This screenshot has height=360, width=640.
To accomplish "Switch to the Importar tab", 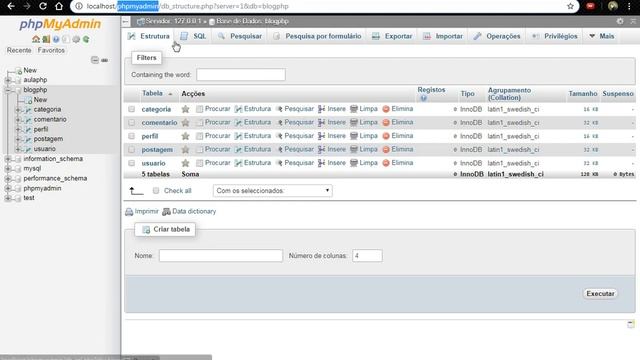I will pyautogui.click(x=443, y=36).
